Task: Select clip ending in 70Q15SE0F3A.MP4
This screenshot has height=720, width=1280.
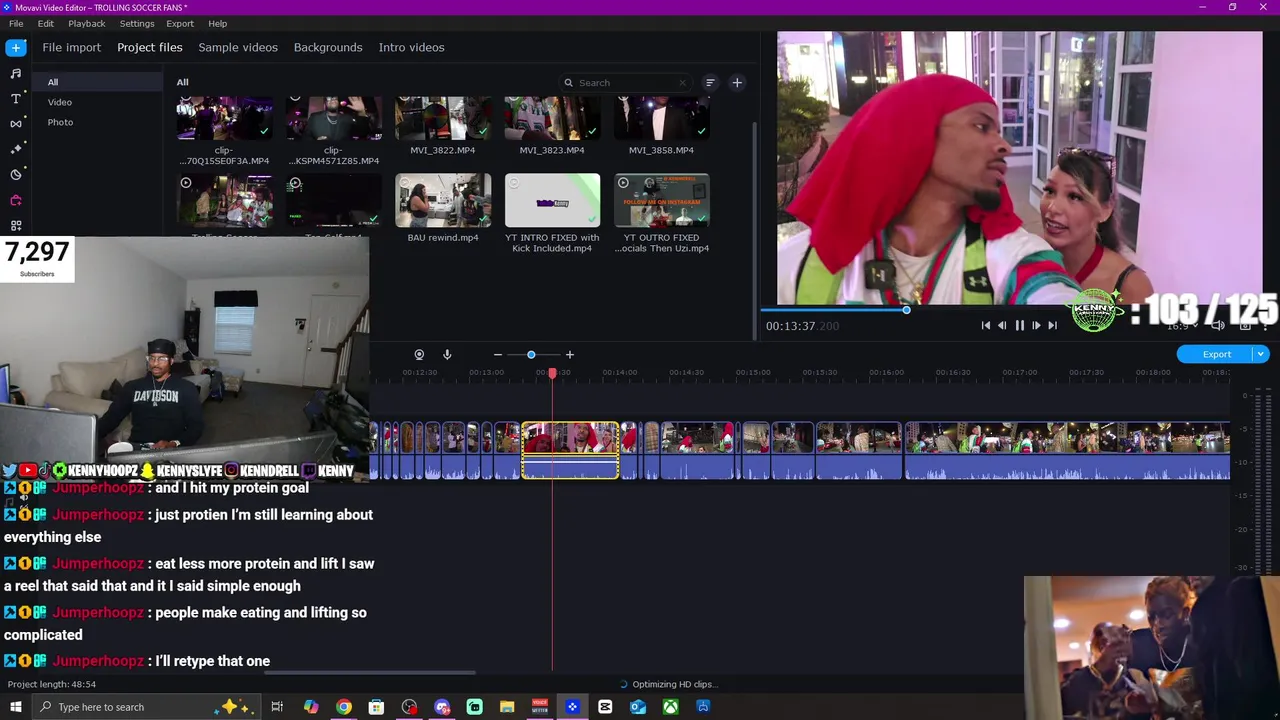Action: [224, 118]
